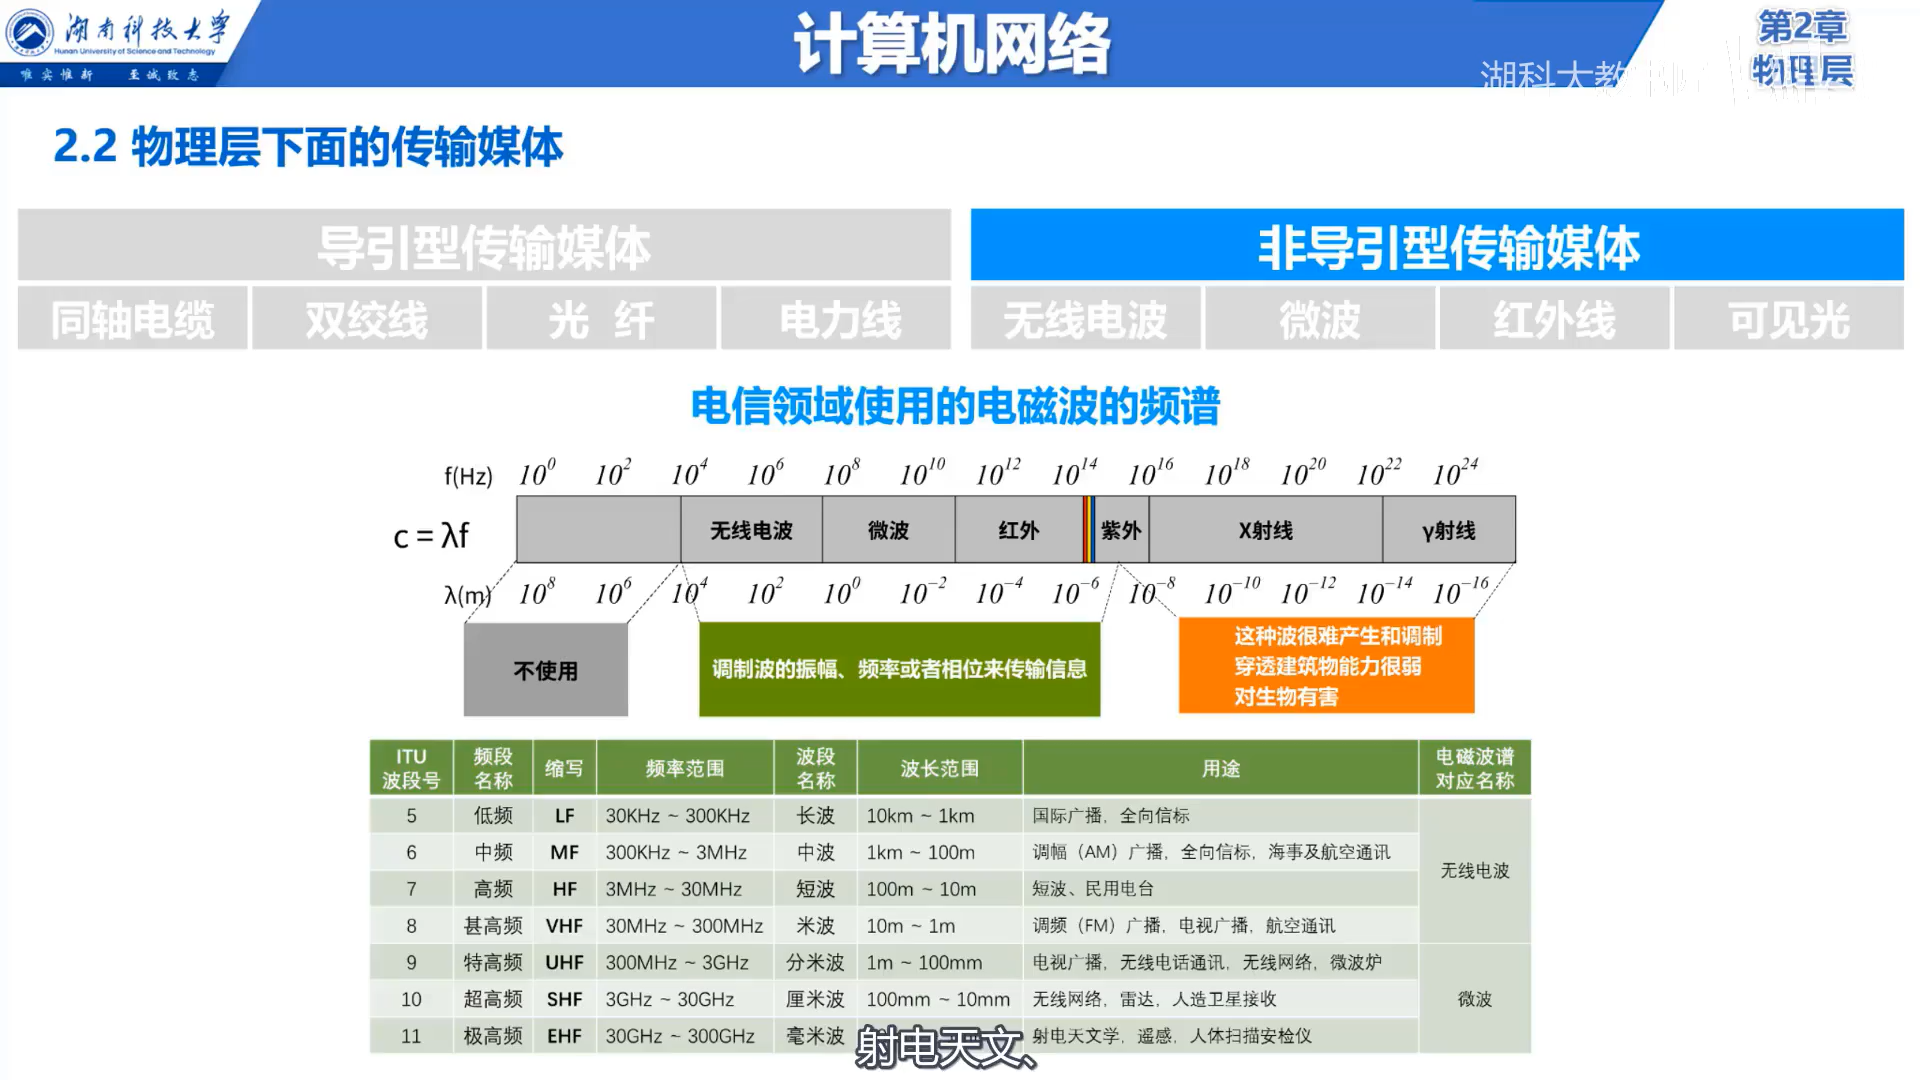Click the 无线电波 spectrum segment
The height and width of the screenshot is (1080, 1920).
751,530
